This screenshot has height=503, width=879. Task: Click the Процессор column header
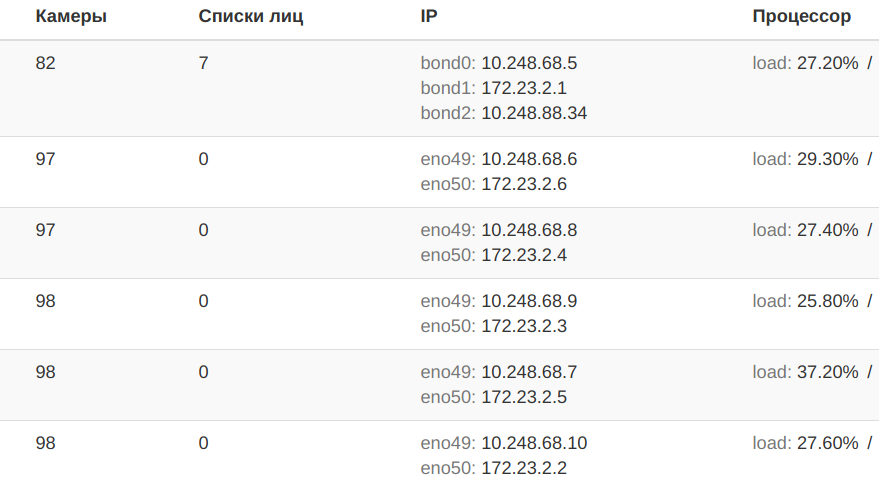(x=802, y=16)
